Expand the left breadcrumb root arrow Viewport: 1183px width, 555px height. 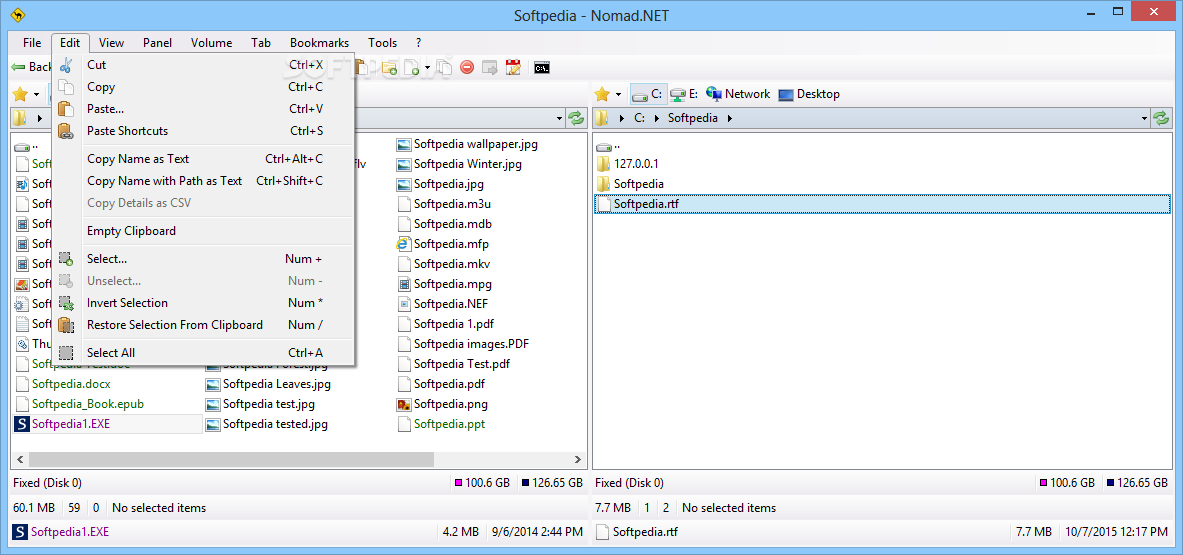(x=39, y=118)
